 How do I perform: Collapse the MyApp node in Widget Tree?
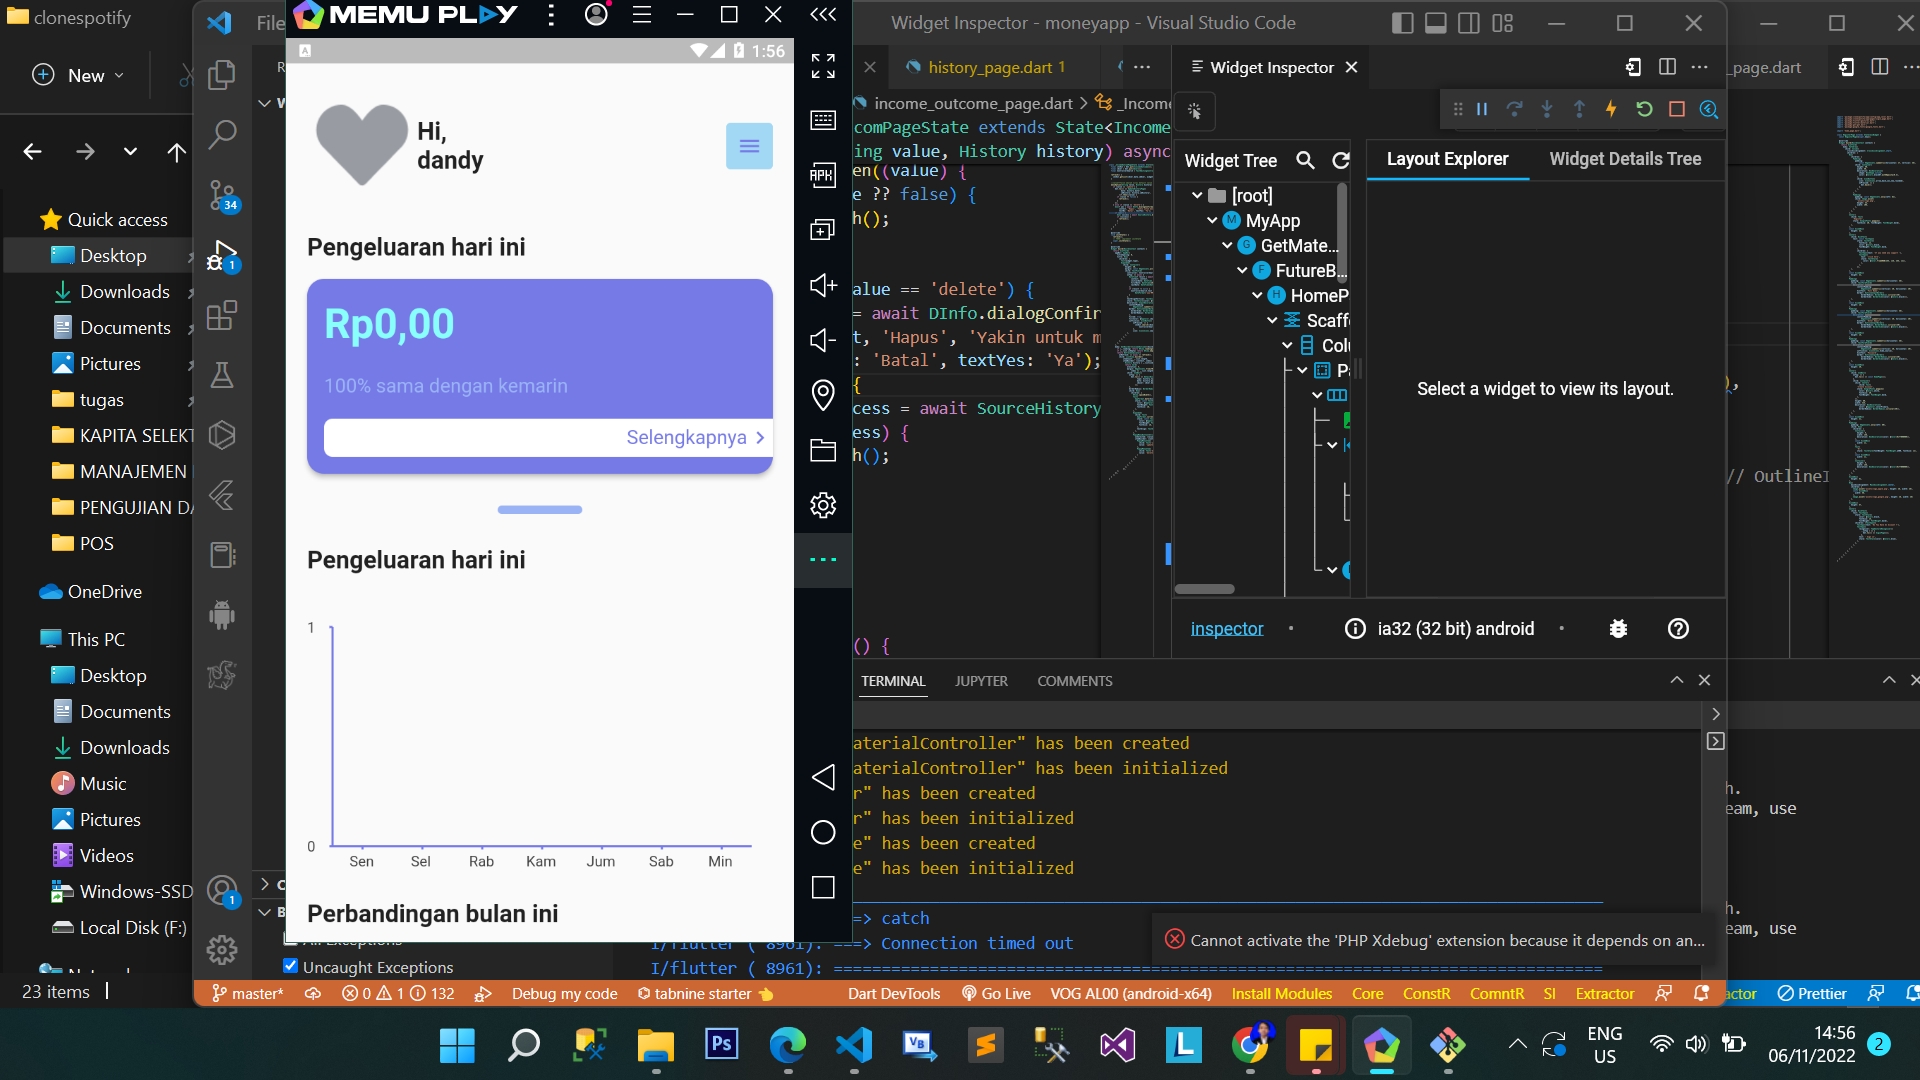pos(1213,220)
